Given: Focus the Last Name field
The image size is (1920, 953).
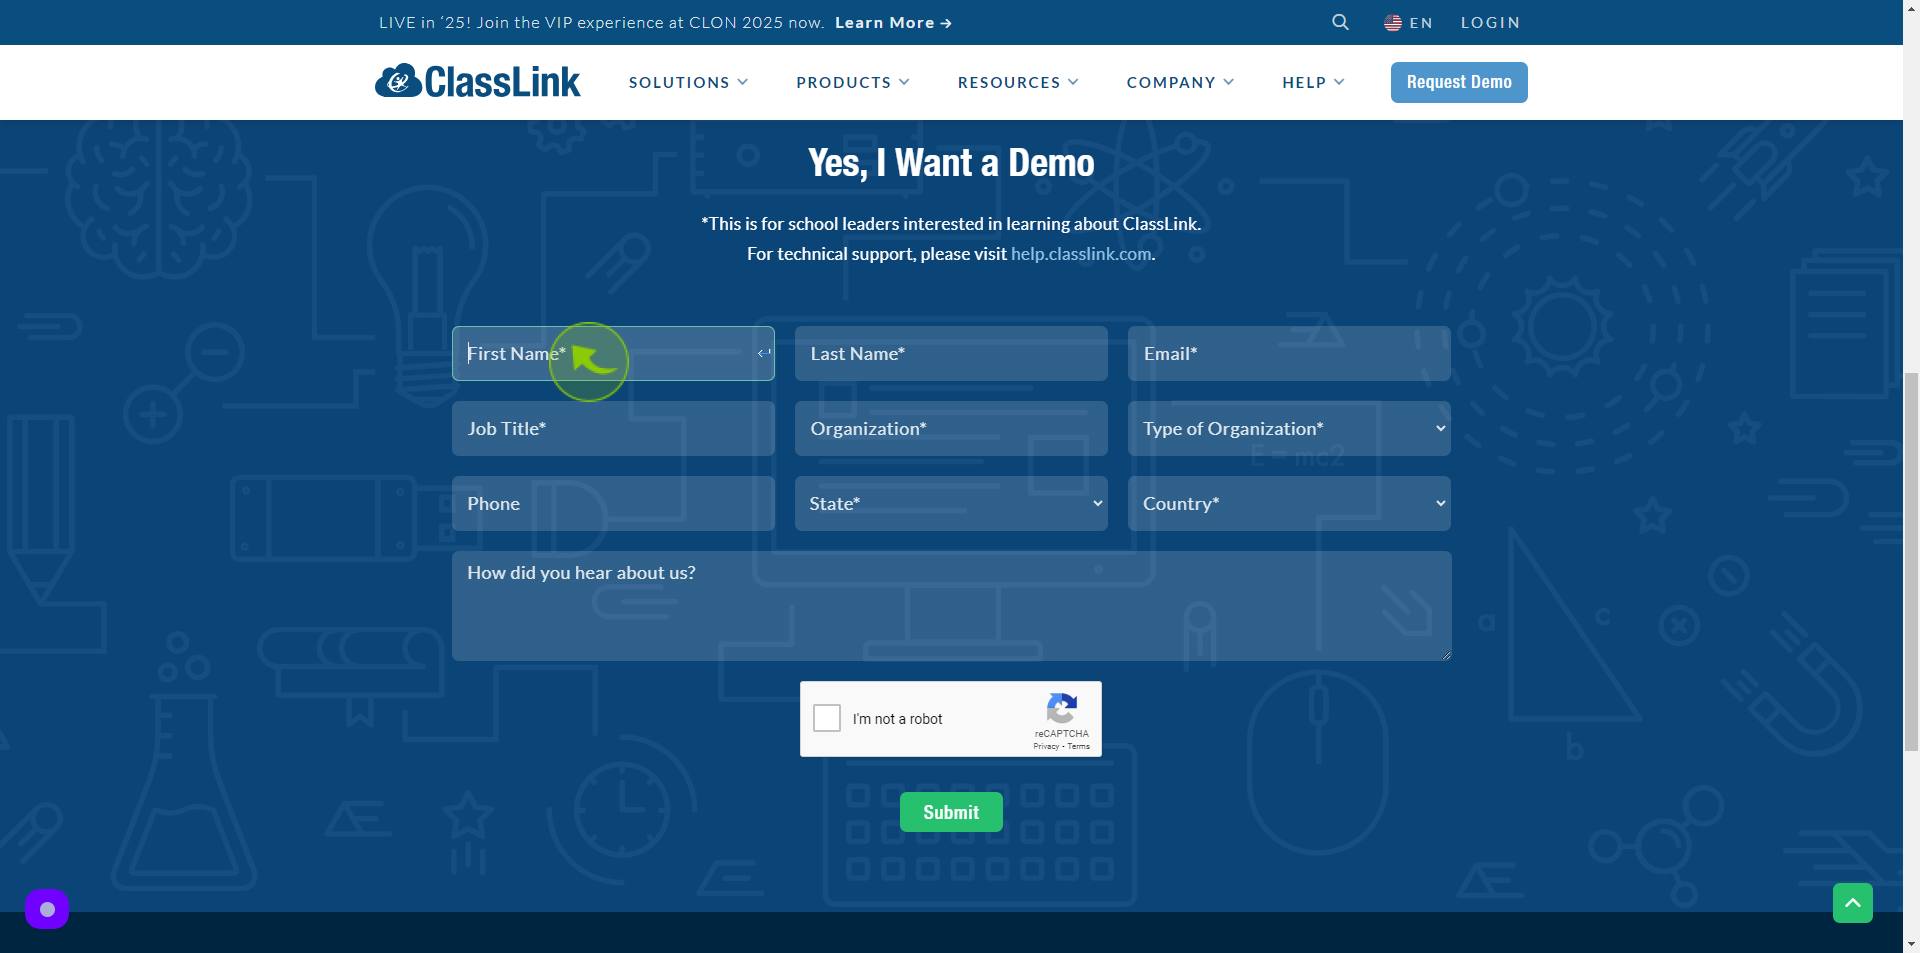Looking at the screenshot, I should coord(951,353).
